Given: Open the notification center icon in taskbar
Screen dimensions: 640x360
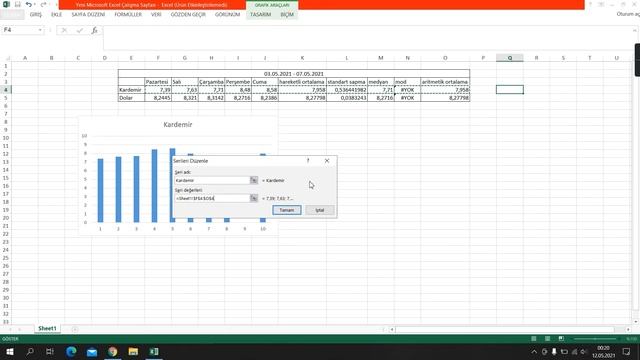Looking at the screenshot, I should pos(627,351).
